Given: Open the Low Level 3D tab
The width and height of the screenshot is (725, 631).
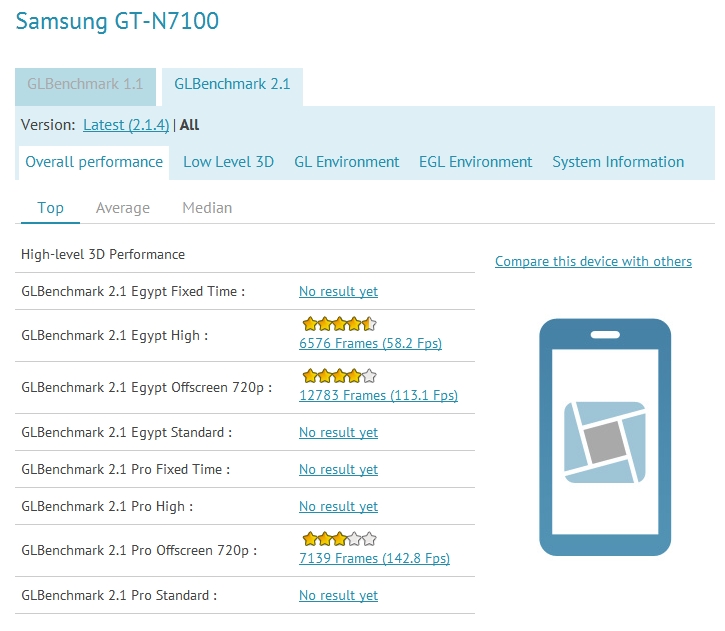Looking at the screenshot, I should 228,162.
